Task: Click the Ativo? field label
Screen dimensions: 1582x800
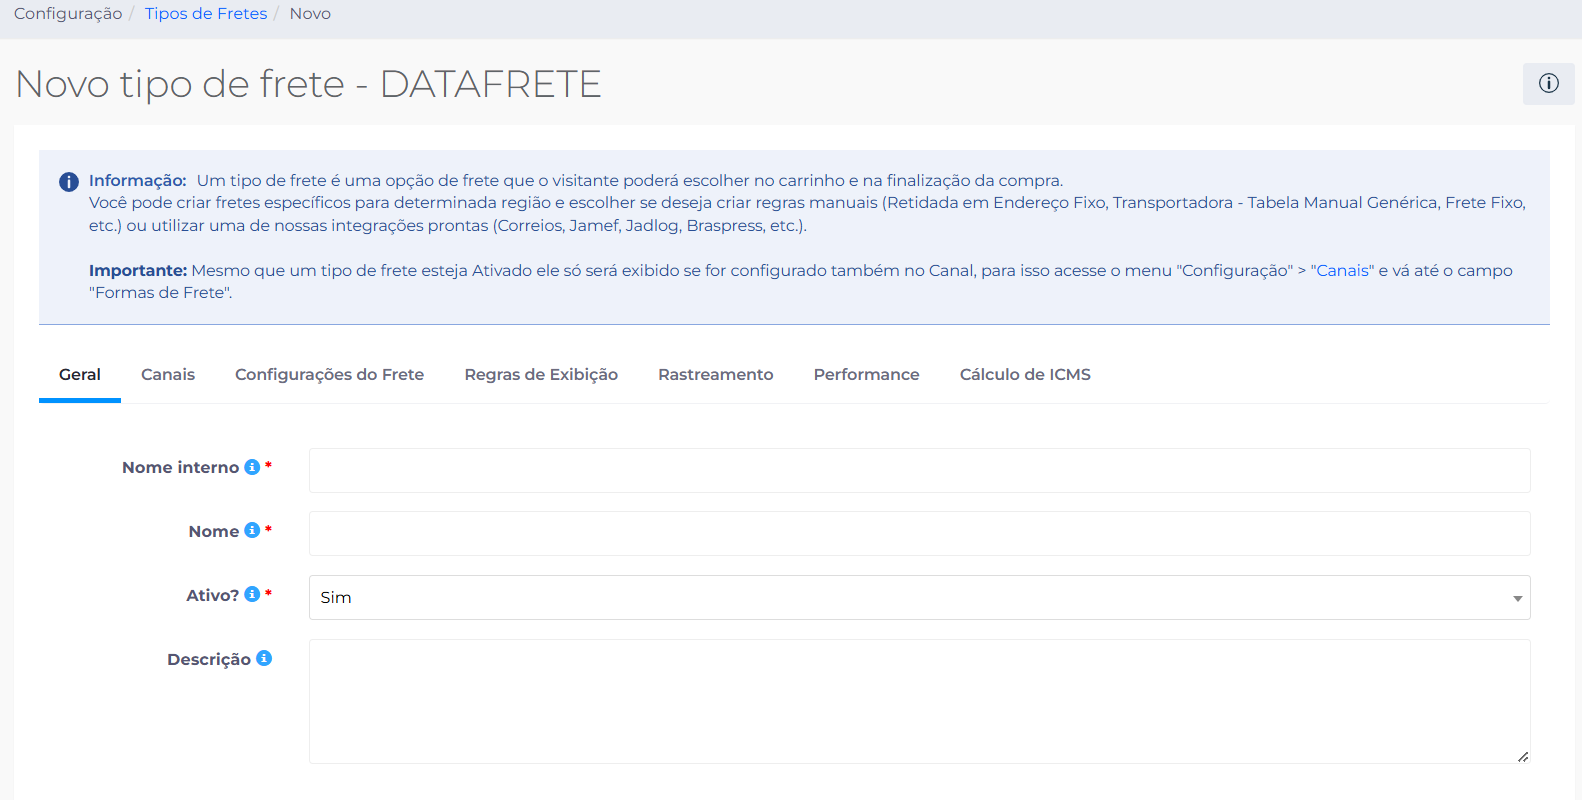Action: click(x=212, y=596)
